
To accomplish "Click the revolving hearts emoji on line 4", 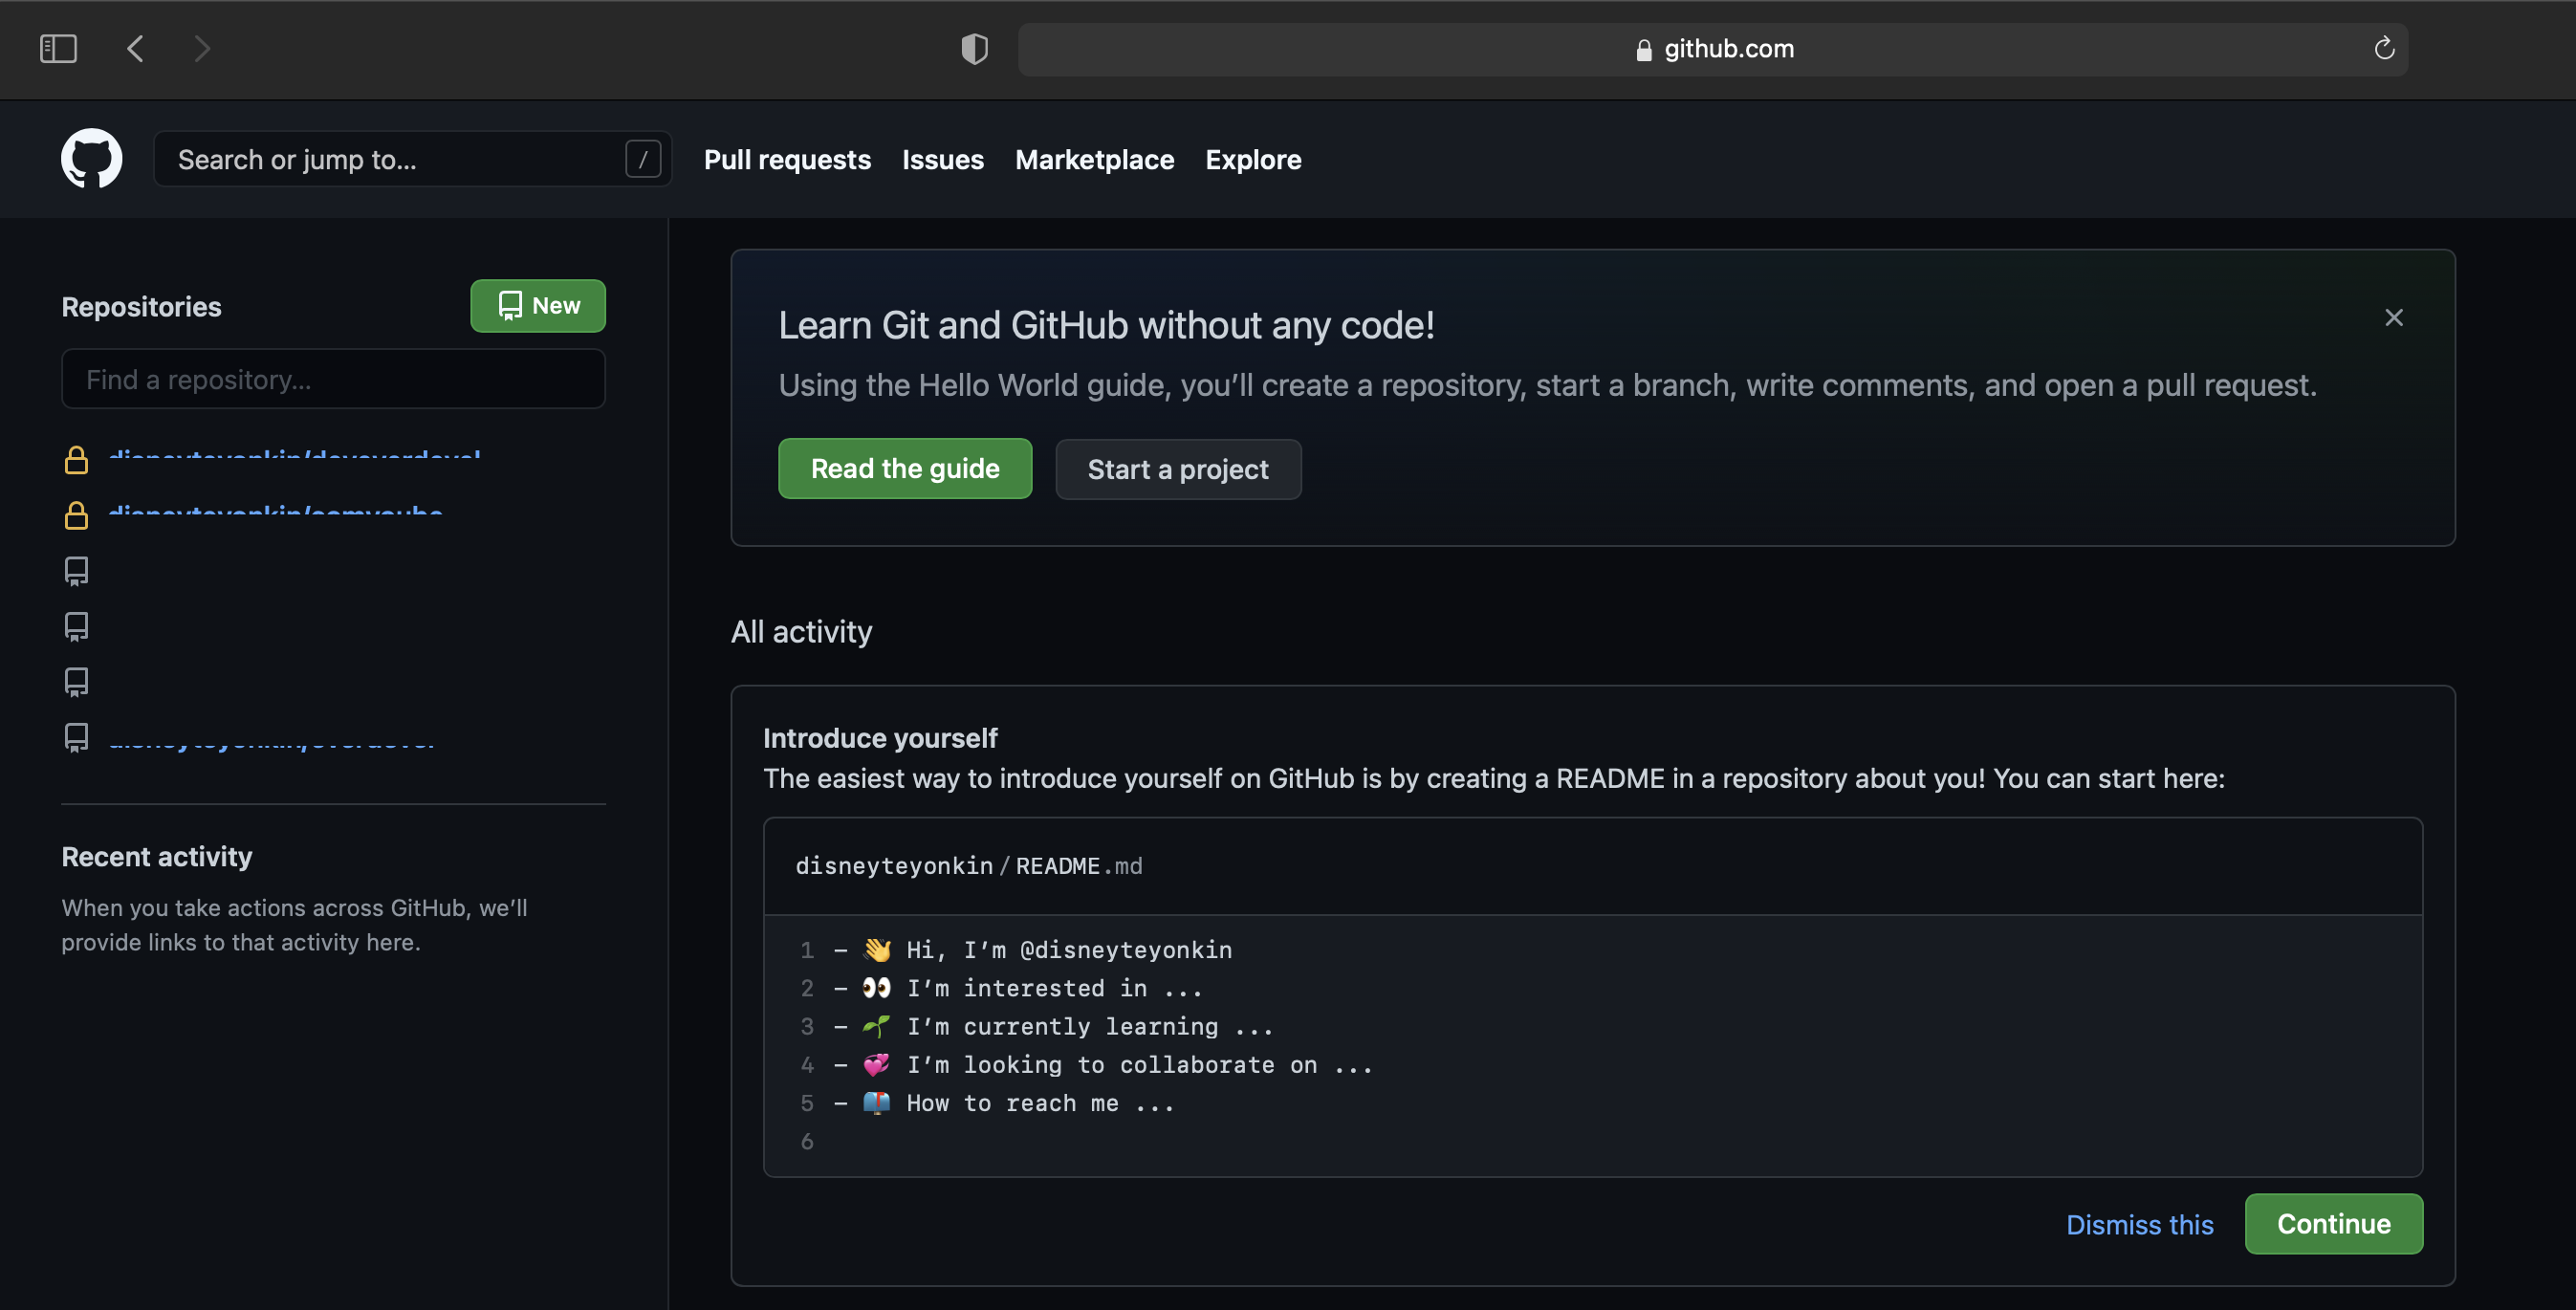I will click(876, 1064).
